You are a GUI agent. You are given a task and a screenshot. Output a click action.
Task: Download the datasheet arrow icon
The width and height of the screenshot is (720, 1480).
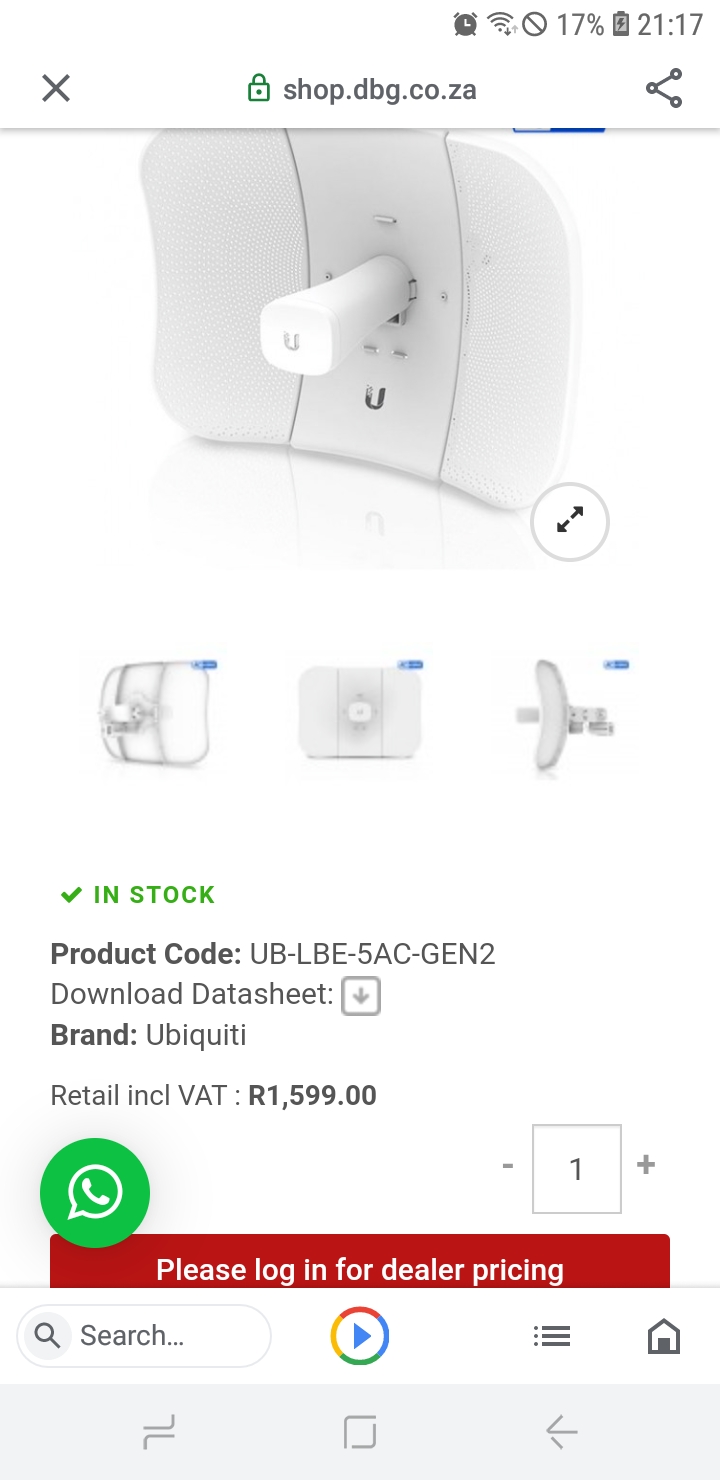tap(361, 996)
